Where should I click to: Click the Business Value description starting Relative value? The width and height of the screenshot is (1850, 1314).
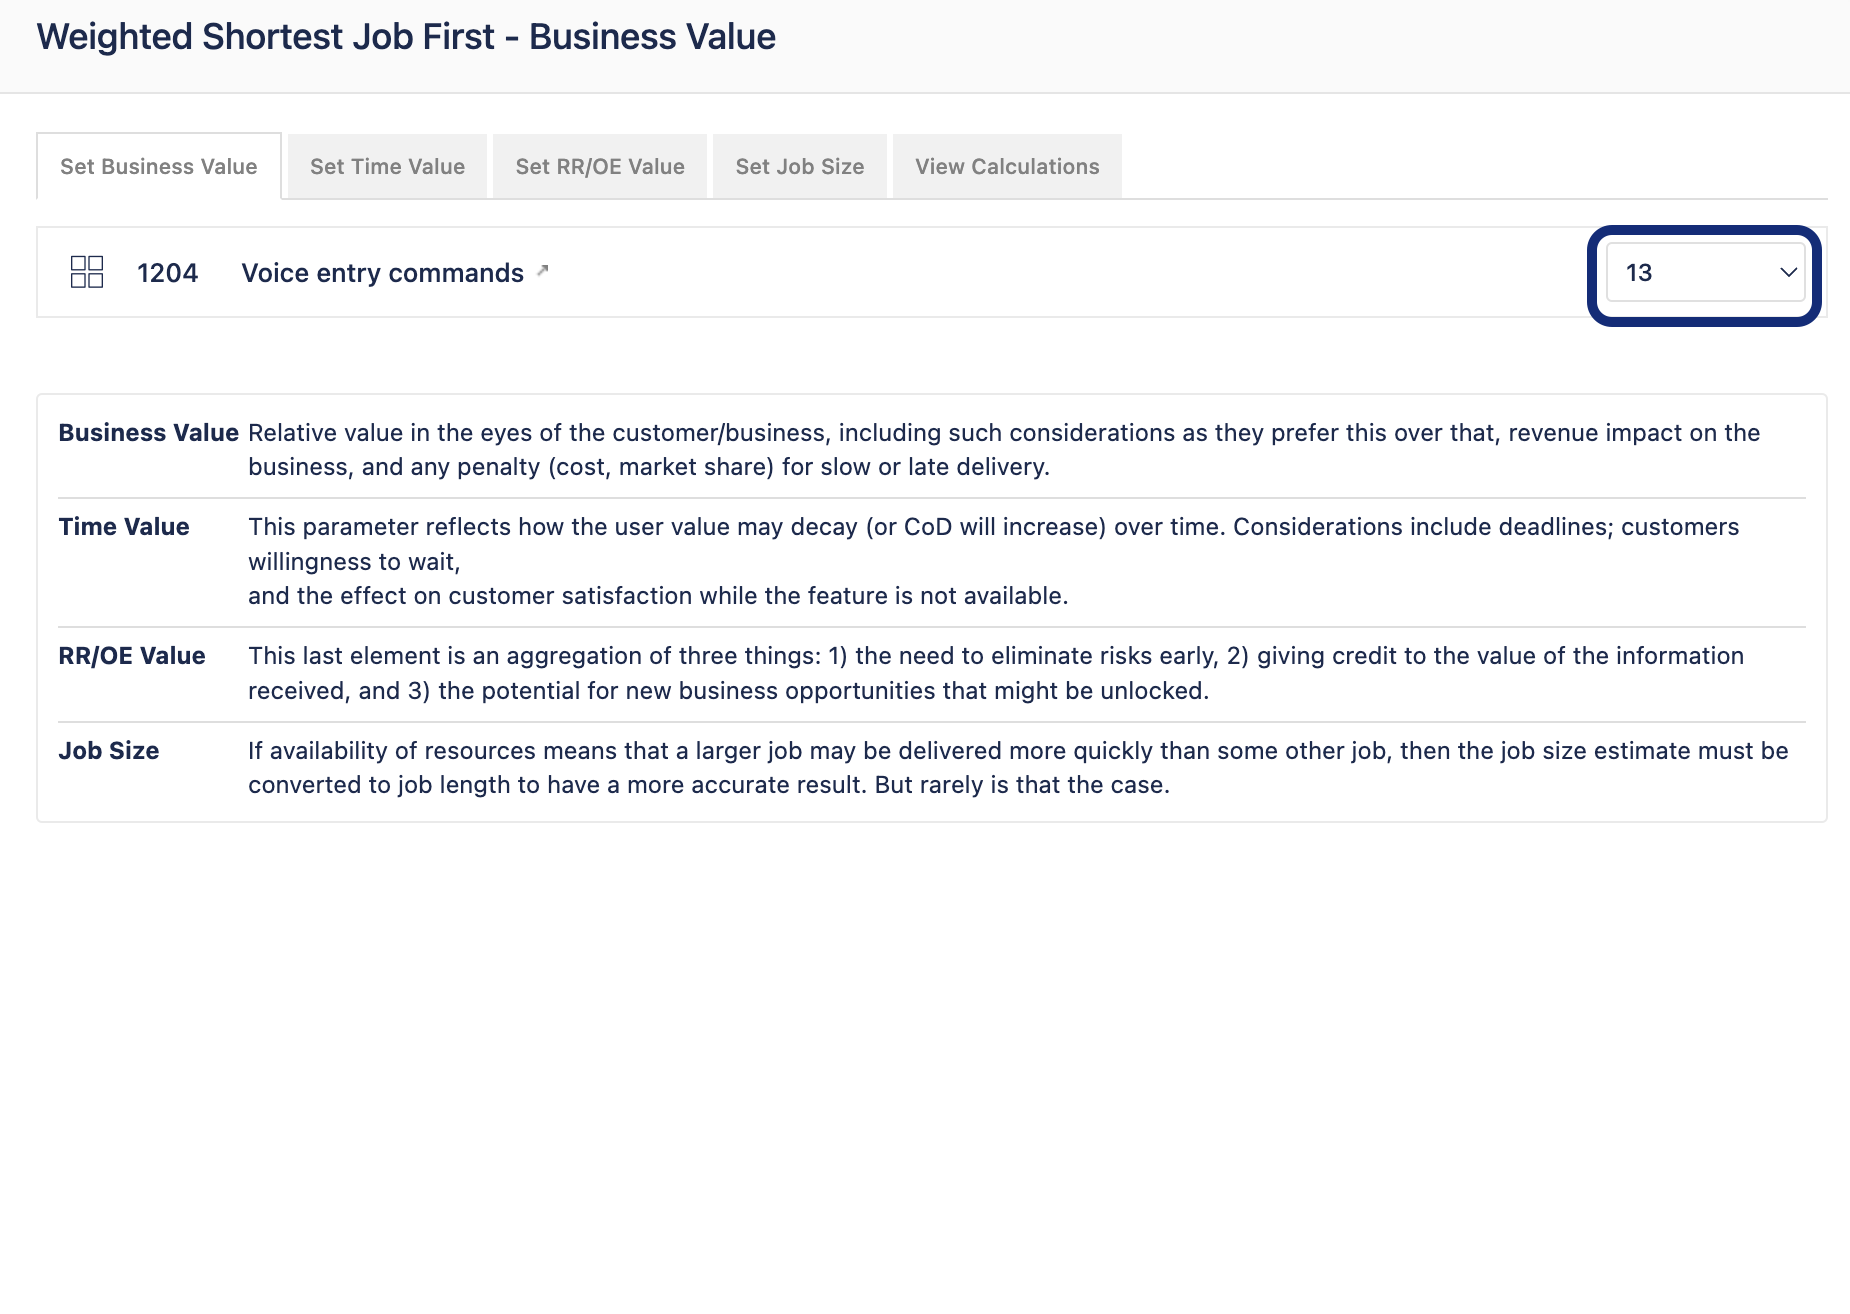point(1004,450)
